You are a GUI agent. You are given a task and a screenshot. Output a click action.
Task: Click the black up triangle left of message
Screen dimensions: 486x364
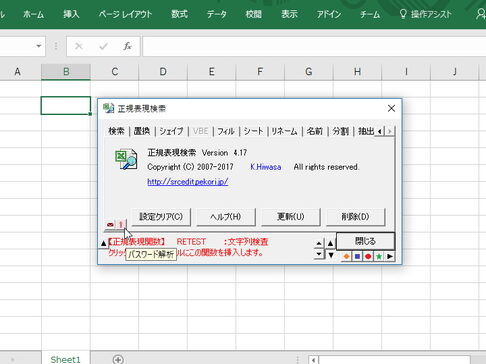pos(103,243)
